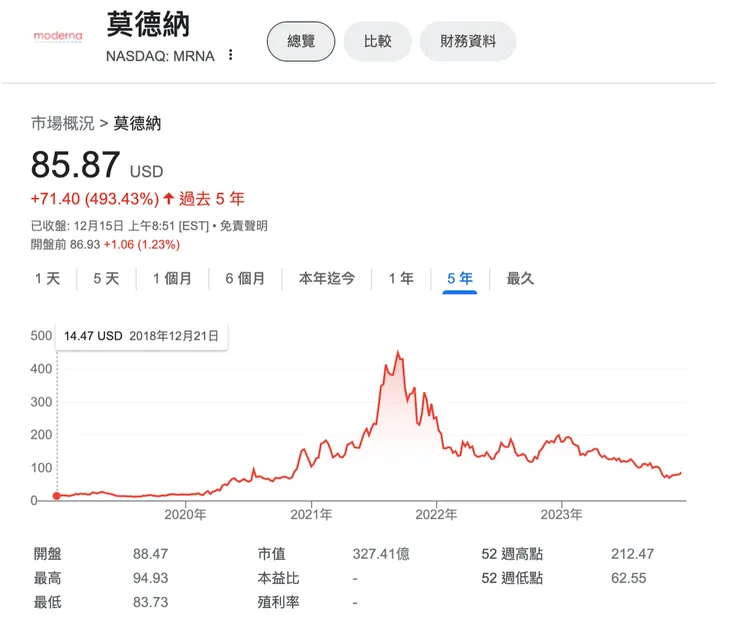This screenshot has width=740, height=634.
Task: Click the 500 y-axis label
Action: click(x=41, y=336)
